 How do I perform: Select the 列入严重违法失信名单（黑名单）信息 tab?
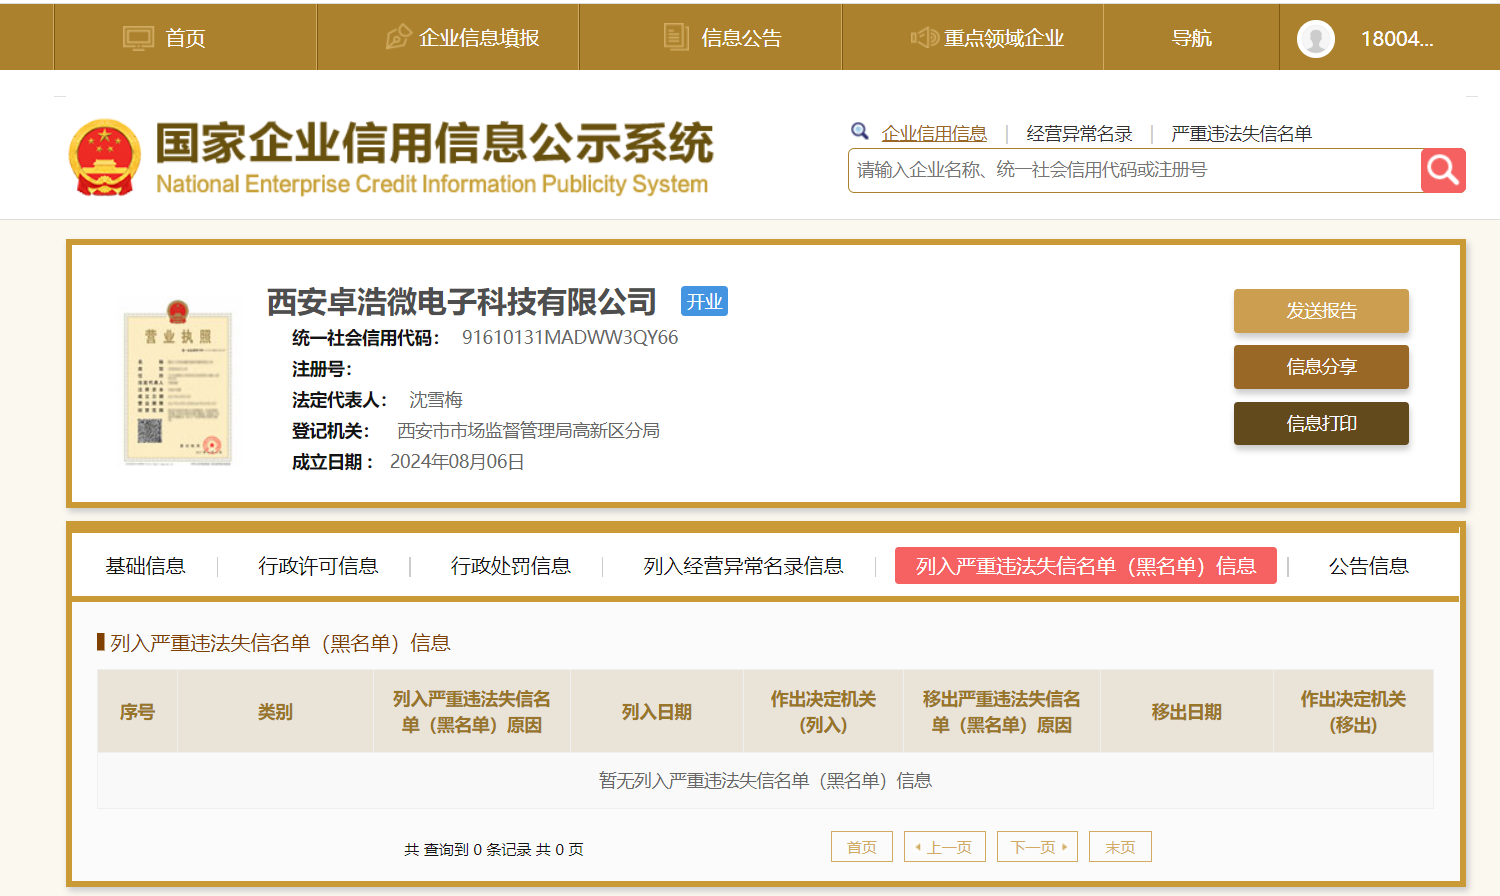(1086, 566)
